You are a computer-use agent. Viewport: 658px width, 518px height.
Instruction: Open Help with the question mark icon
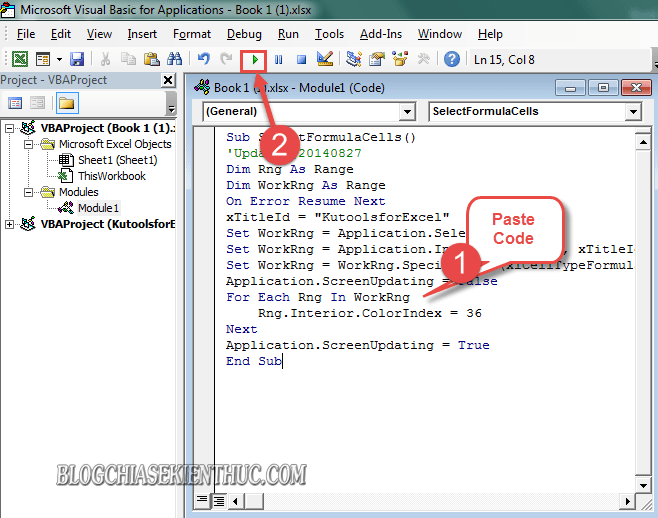pos(452,59)
